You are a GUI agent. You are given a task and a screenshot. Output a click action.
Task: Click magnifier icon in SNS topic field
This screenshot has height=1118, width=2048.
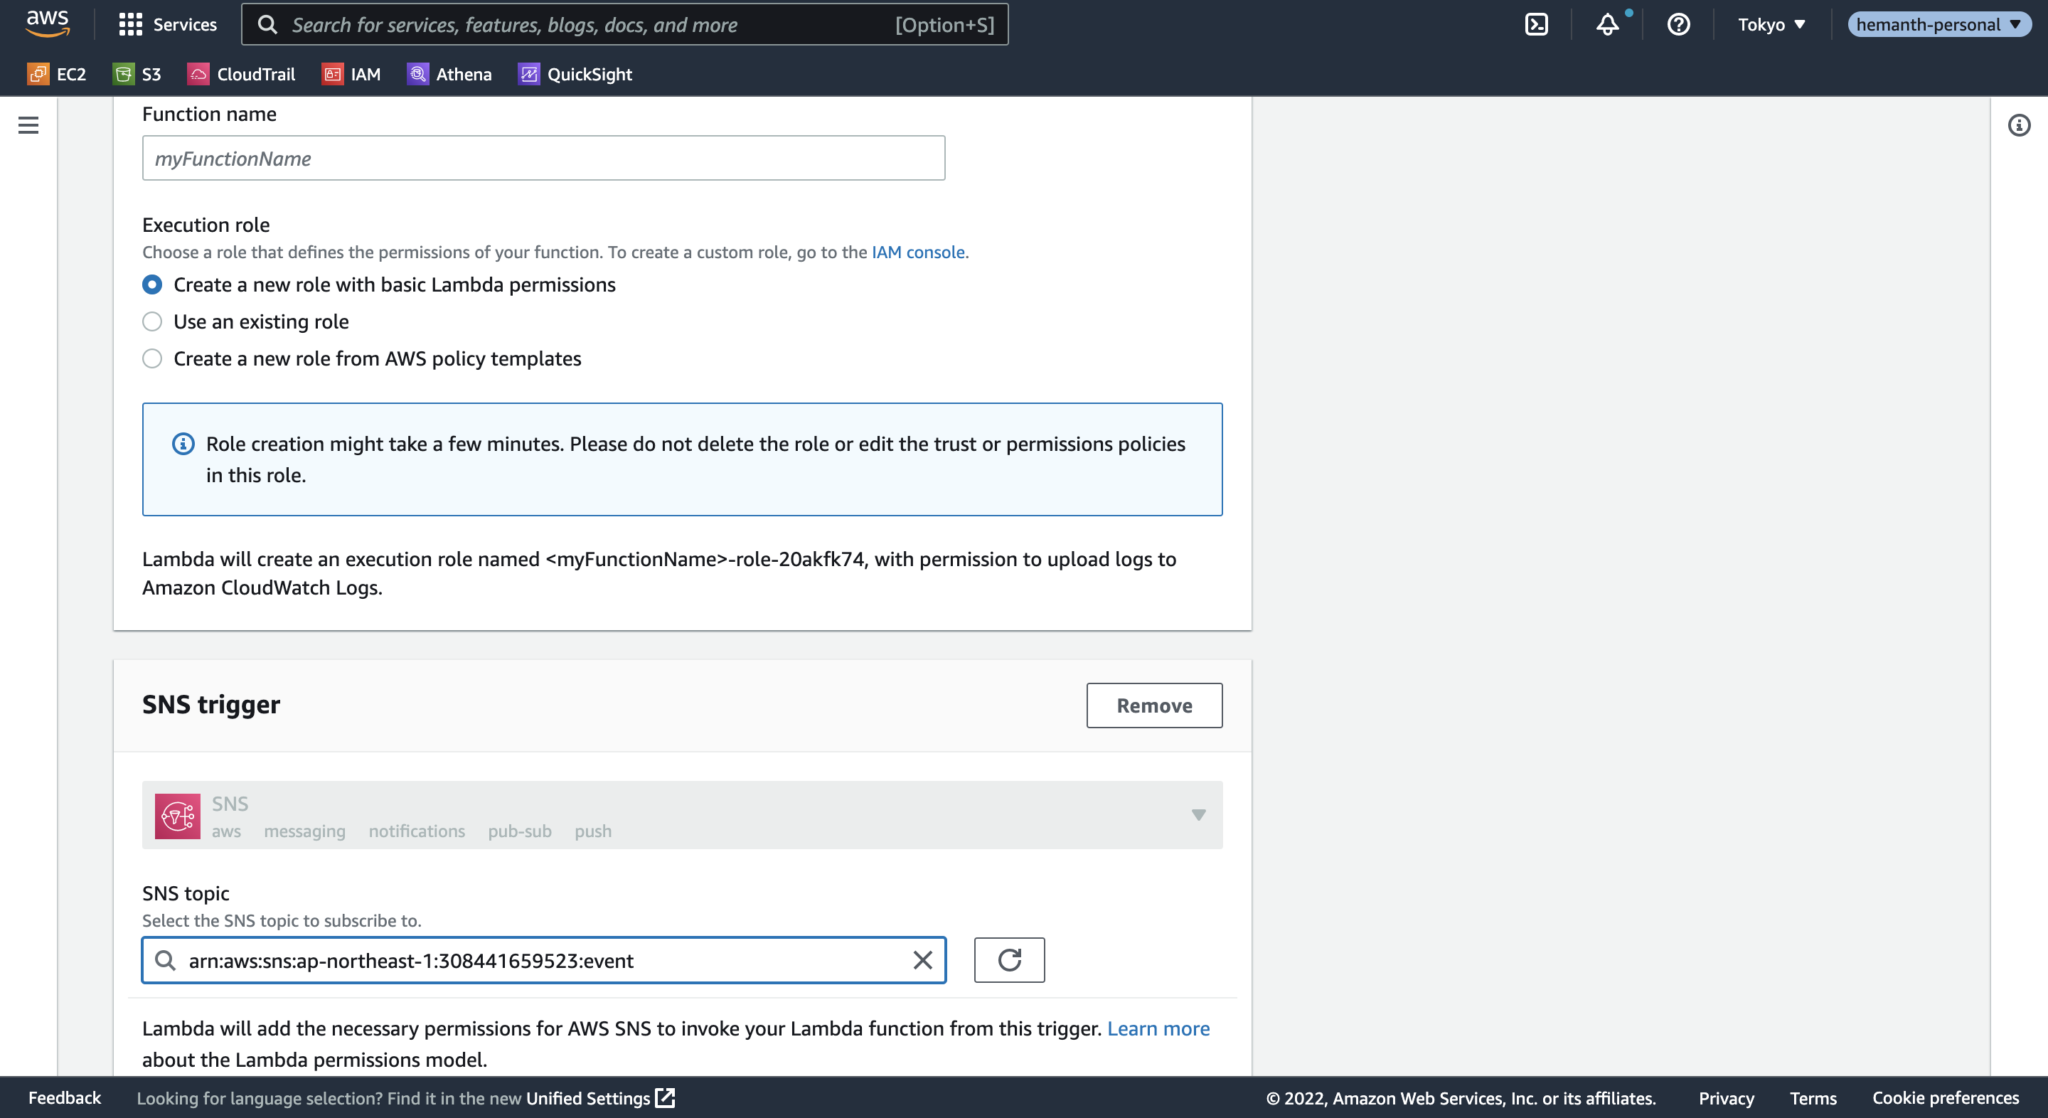coord(165,960)
